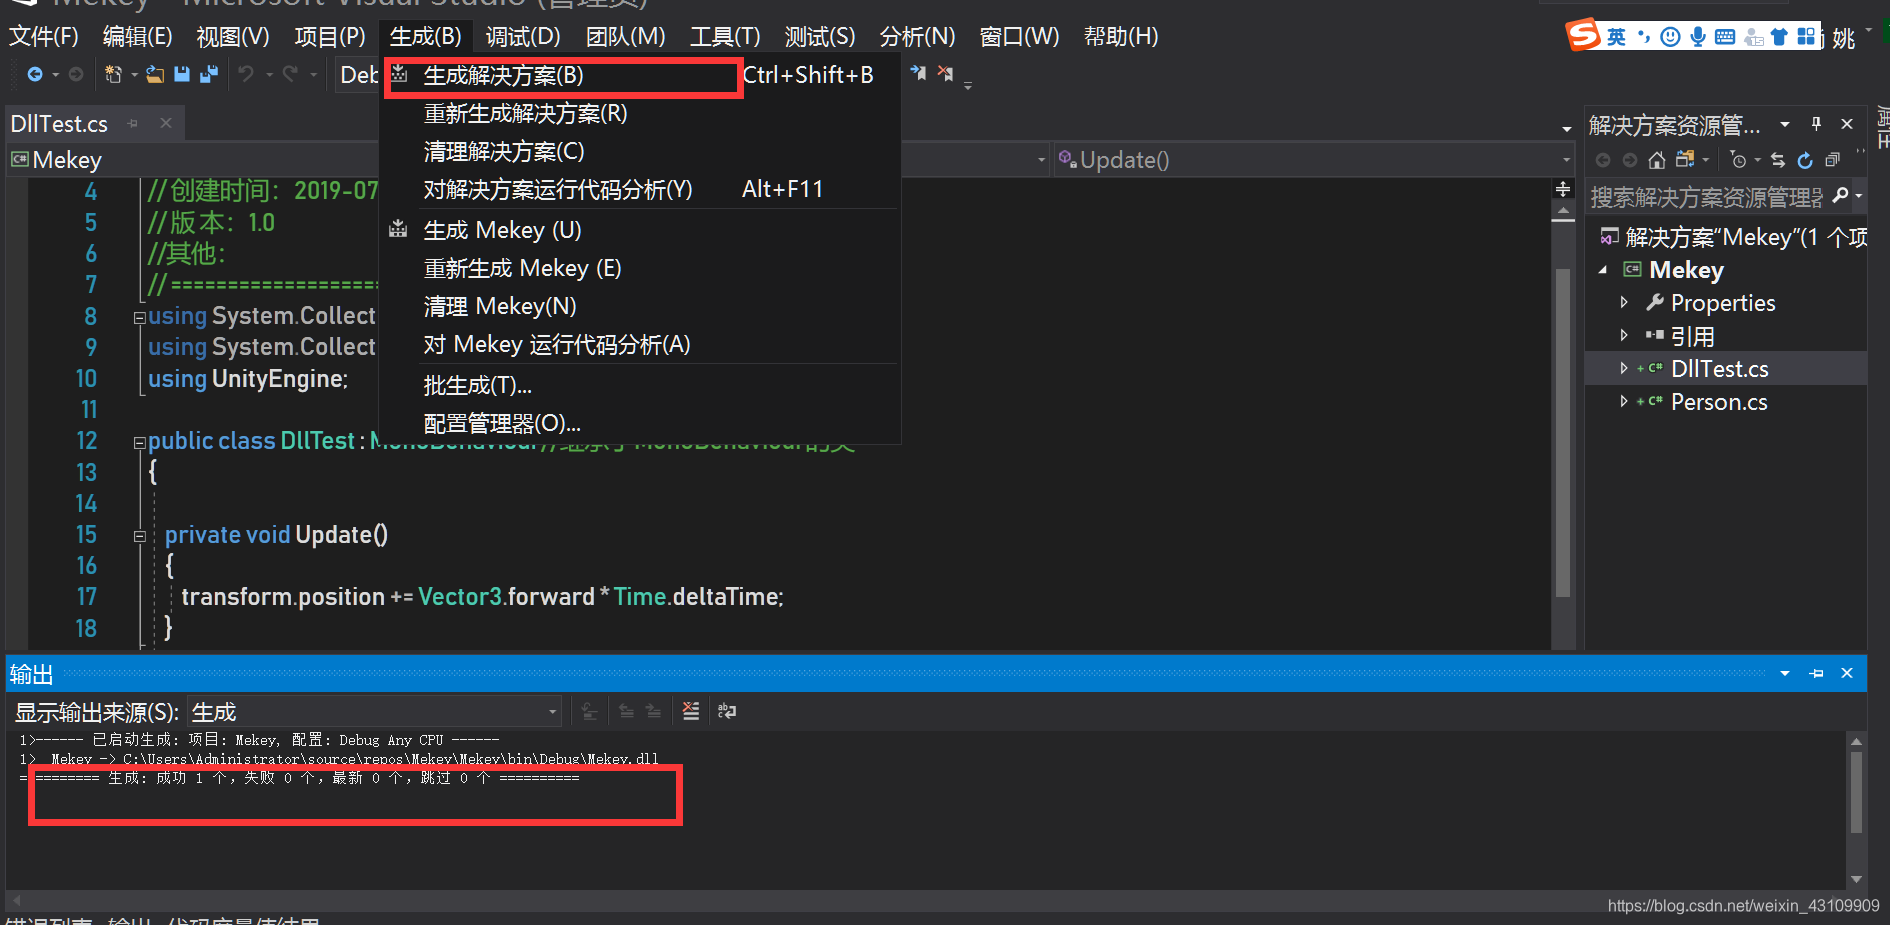Viewport: 1890px width, 925px height.
Task: Click the find message in code icon
Action: click(x=590, y=711)
